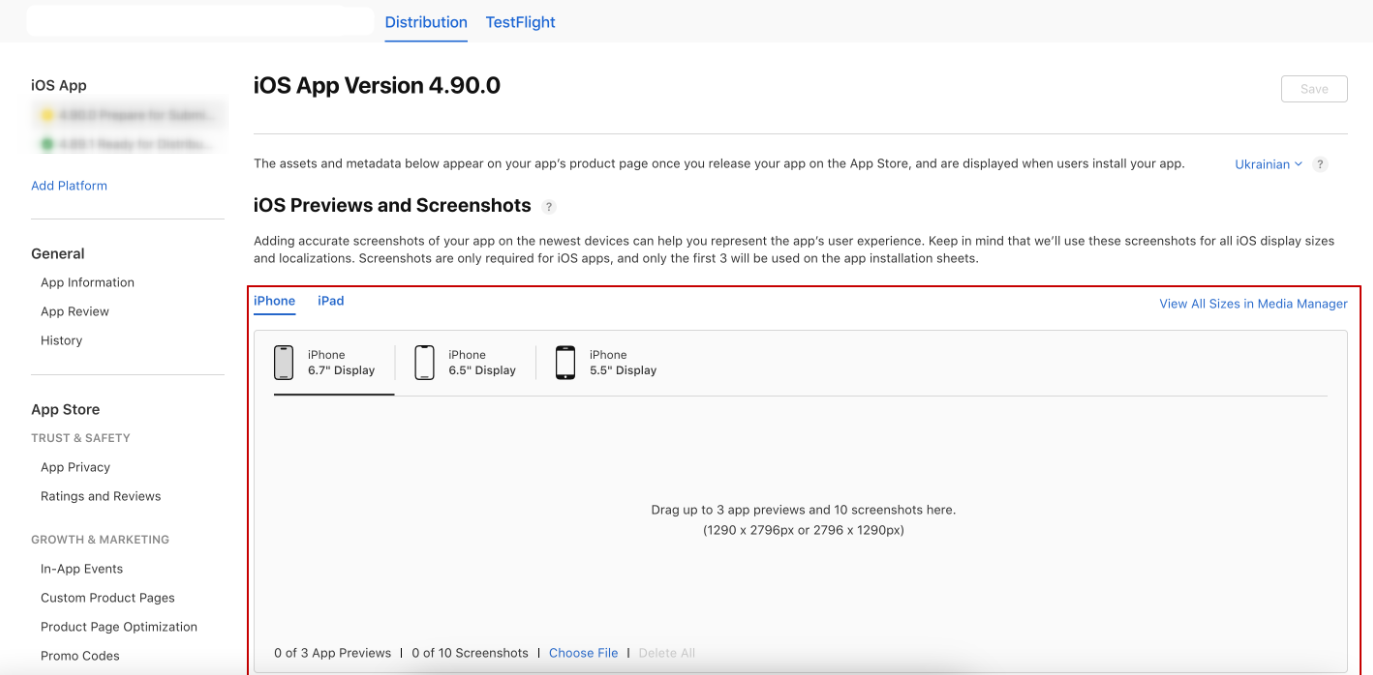
Task: Open help icon beside iOS Previews and Screenshots
Action: (x=548, y=207)
